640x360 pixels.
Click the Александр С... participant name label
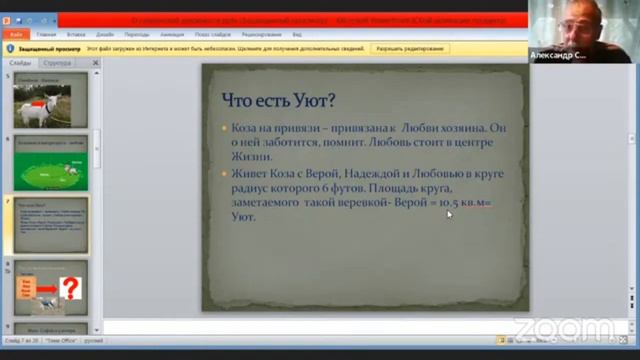558,56
